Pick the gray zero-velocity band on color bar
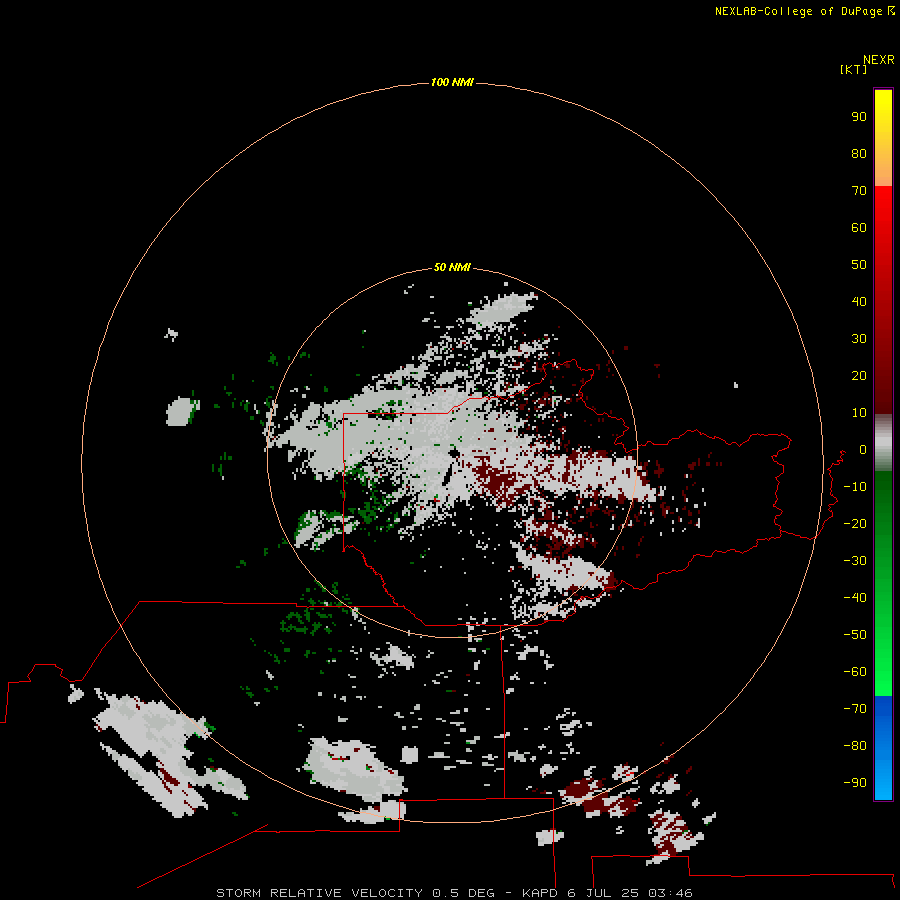This screenshot has height=900, width=900. point(883,443)
